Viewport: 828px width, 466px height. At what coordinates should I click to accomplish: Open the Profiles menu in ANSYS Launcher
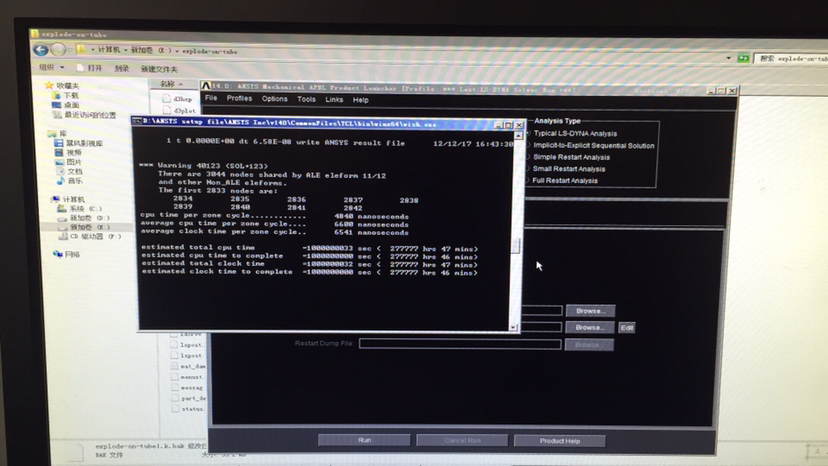(x=239, y=98)
